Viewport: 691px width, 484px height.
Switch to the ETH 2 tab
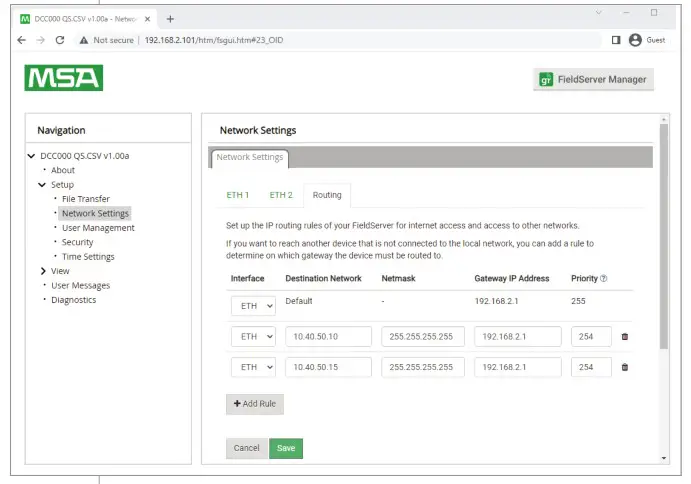[281, 195]
